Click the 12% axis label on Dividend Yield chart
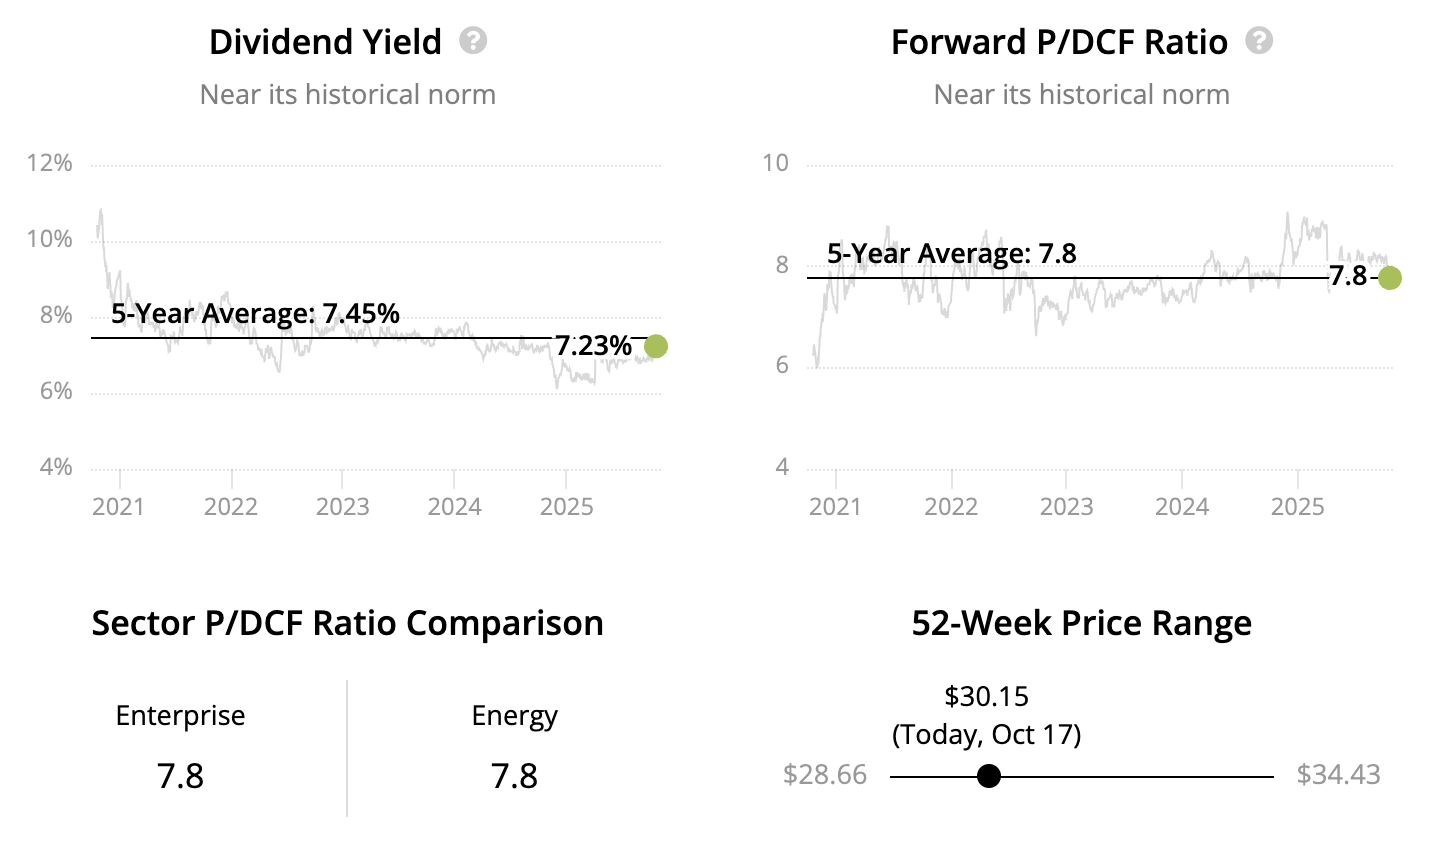 50,163
